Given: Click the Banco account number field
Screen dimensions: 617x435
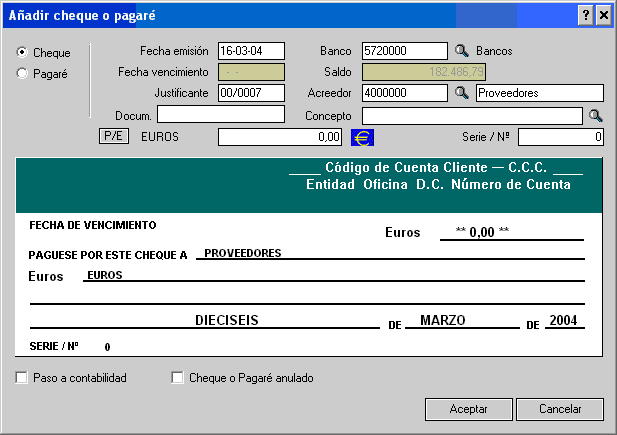Looking at the screenshot, I should coord(404,51).
